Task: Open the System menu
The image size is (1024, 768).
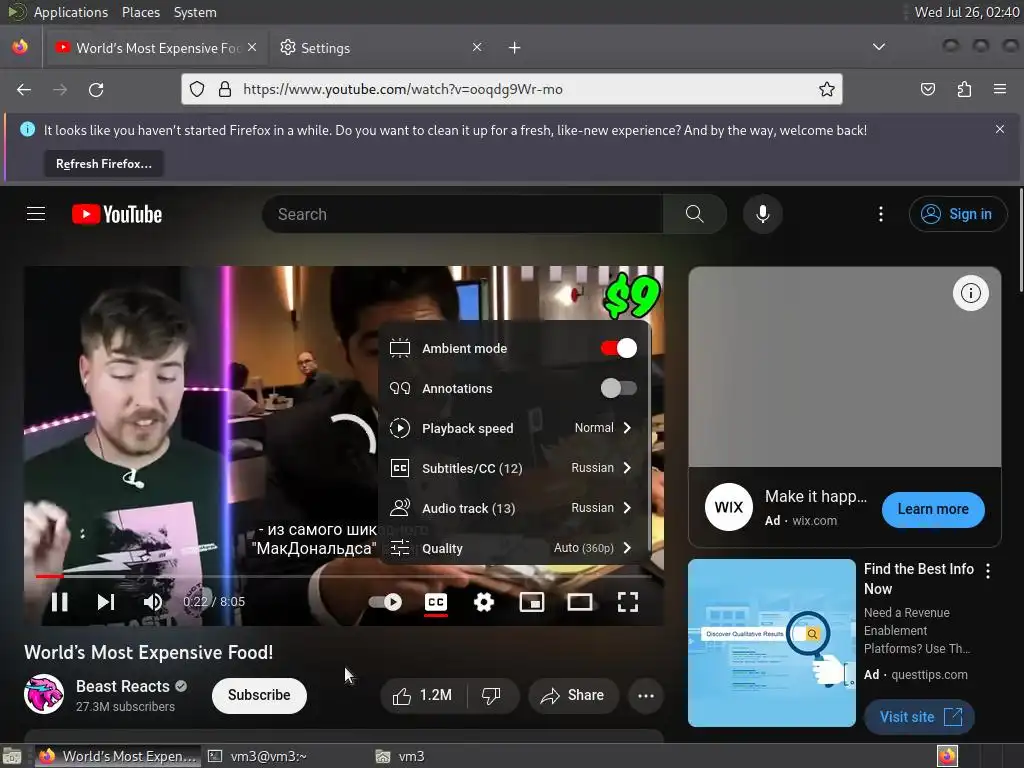Action: tap(195, 12)
